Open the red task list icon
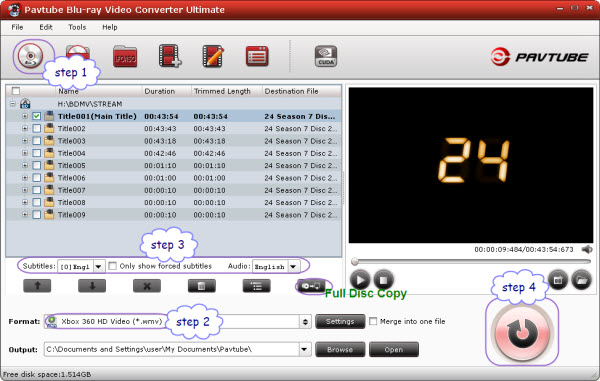The width and height of the screenshot is (600, 381). click(257, 56)
